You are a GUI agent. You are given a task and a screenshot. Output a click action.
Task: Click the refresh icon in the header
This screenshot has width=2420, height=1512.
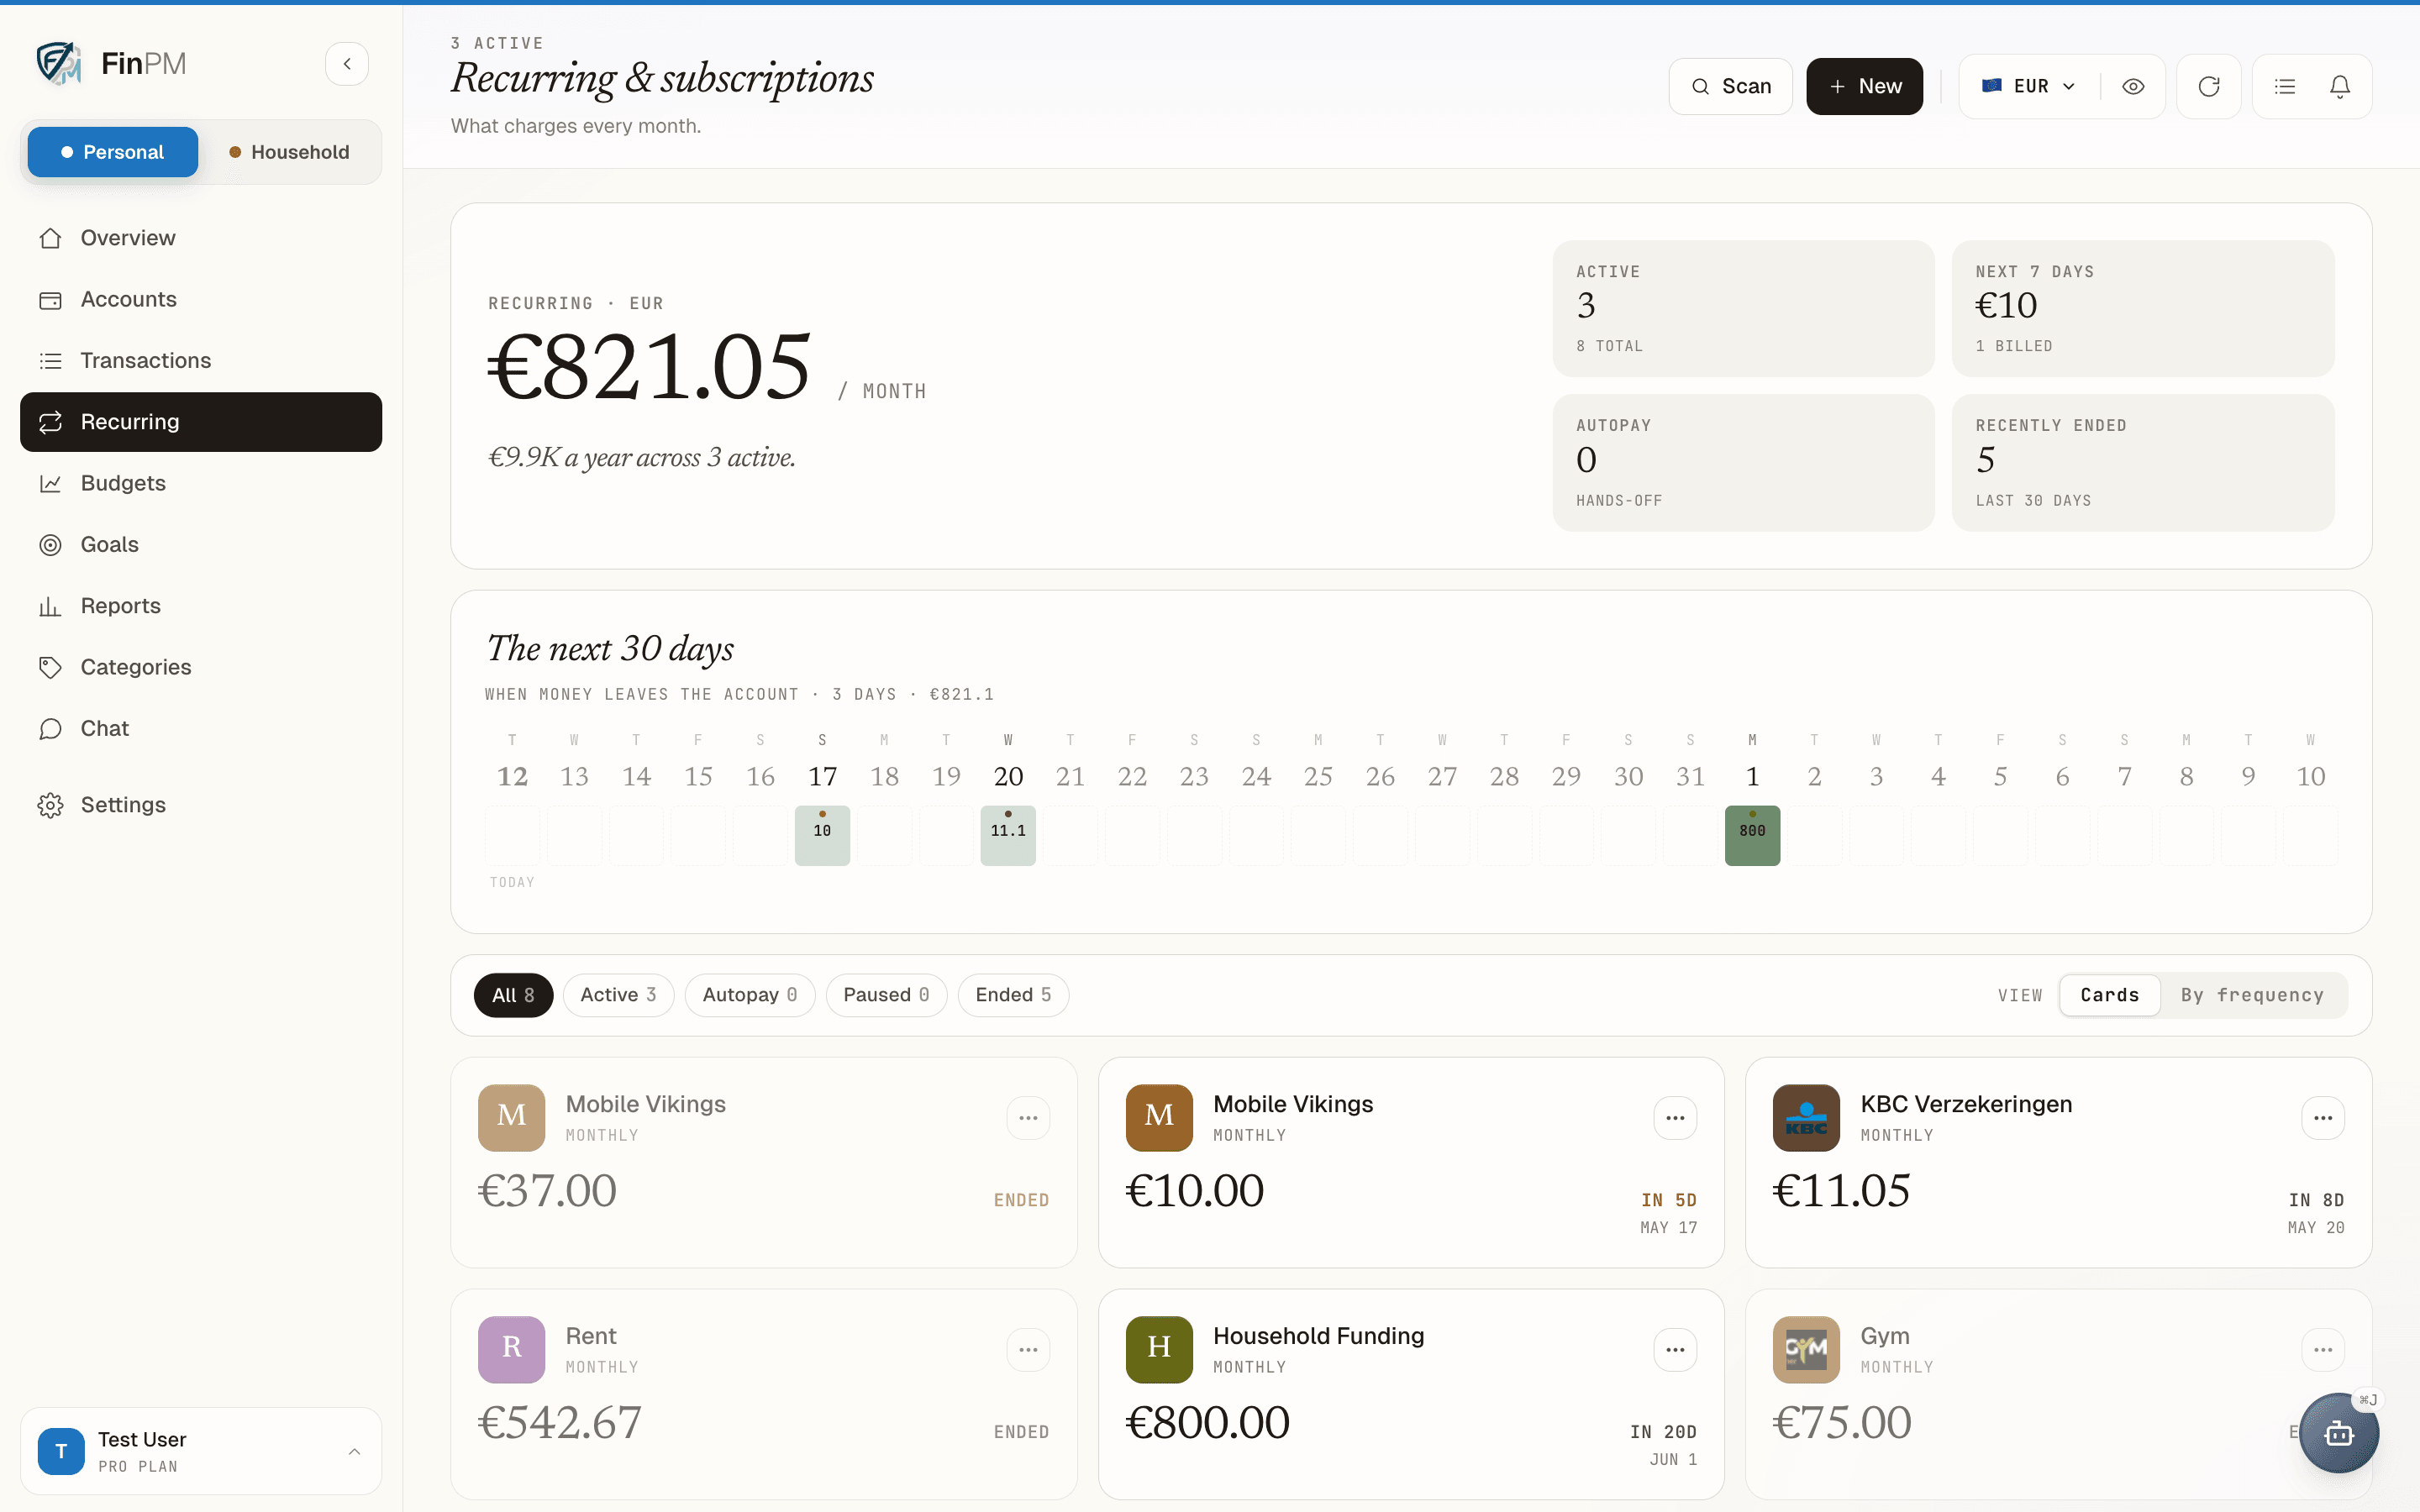click(x=2209, y=86)
